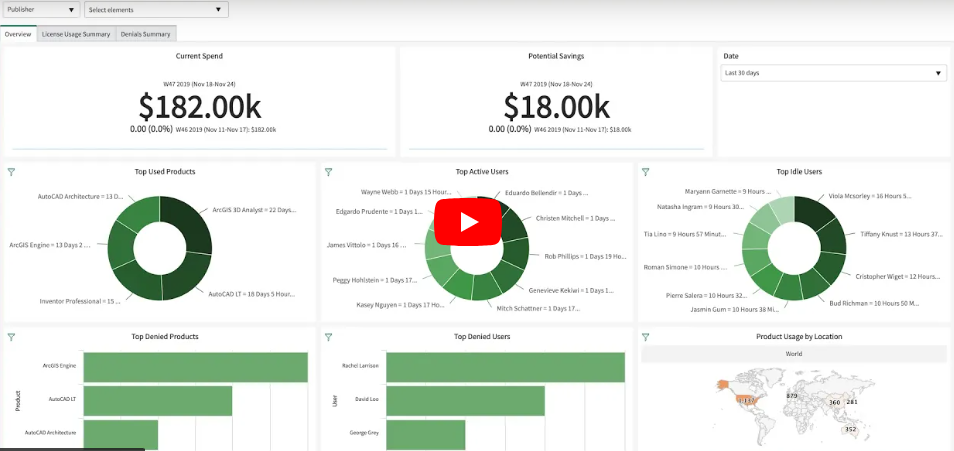Screen dimensions: 954x451
Task: Click the James Vittolo active user label
Action: [x=366, y=245]
